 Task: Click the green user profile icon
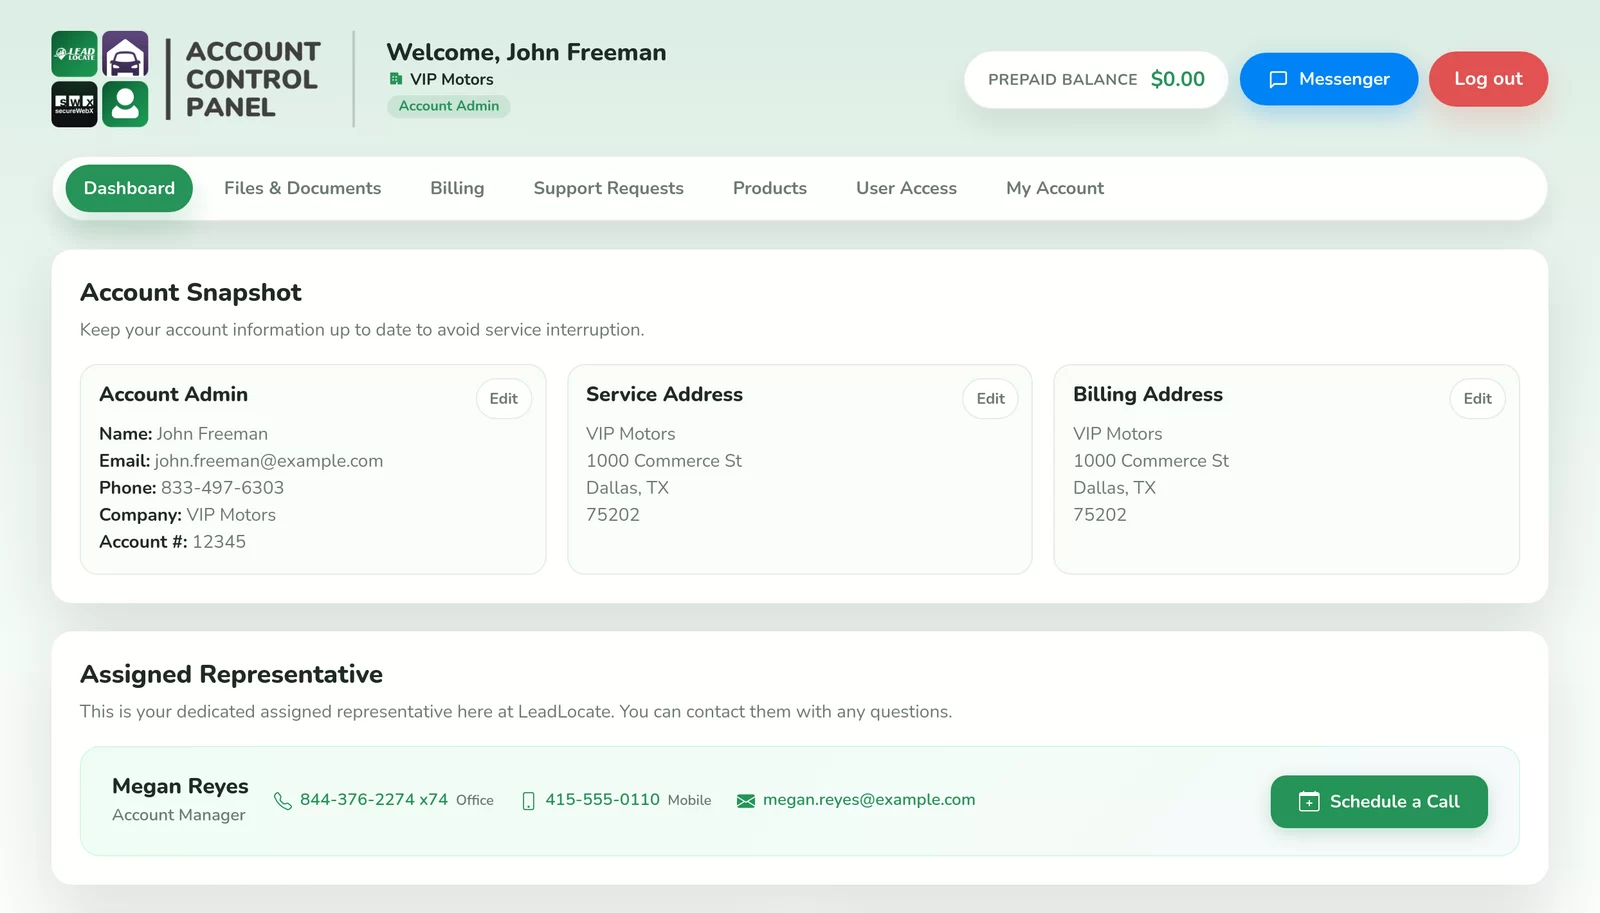(x=125, y=104)
